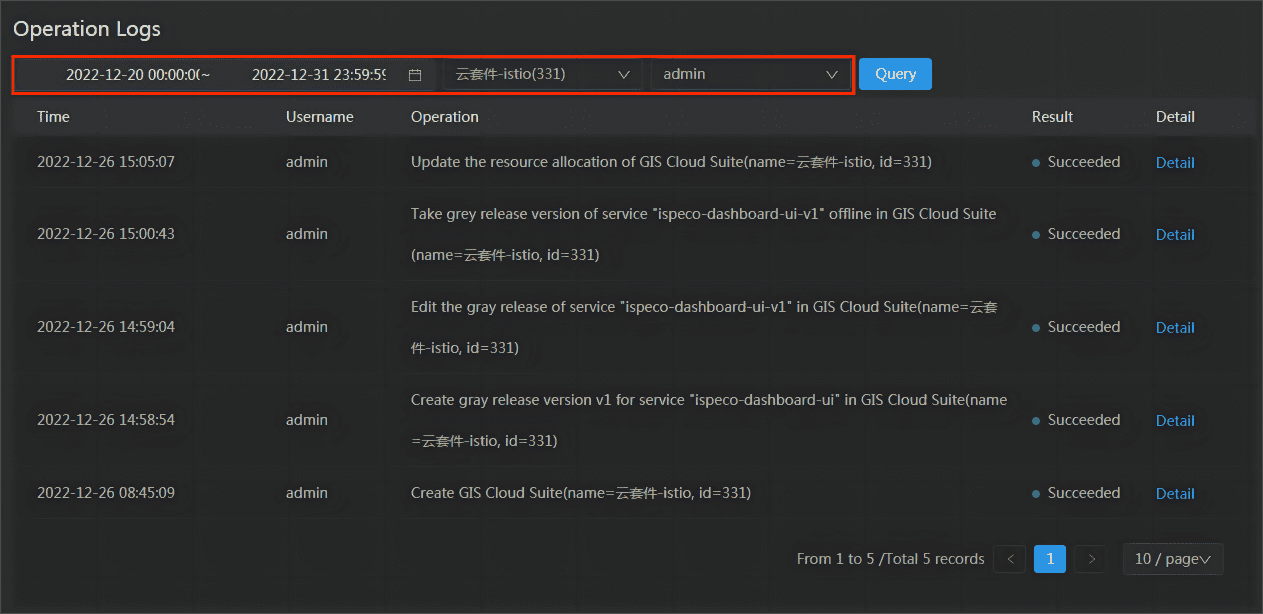Image resolution: width=1263 pixels, height=614 pixels.
Task: Click admin username in the 14:59:04 row
Action: pos(307,326)
